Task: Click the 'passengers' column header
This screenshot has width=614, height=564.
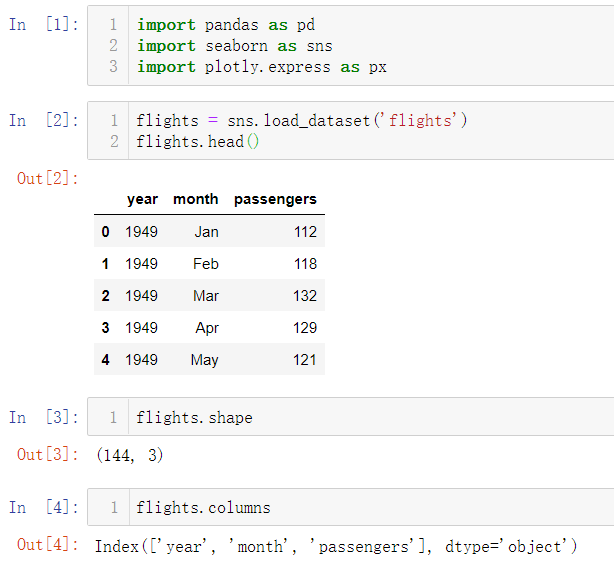Action: coord(275,199)
